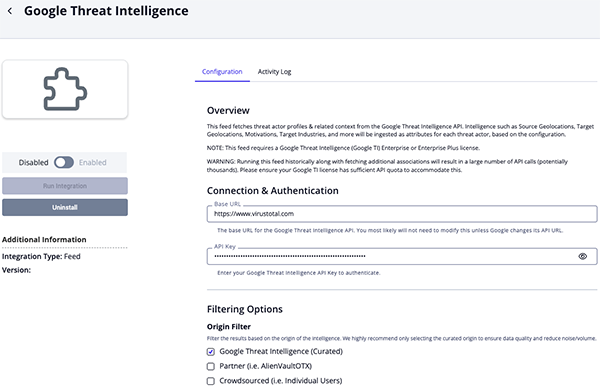Click the Connection & Authentication heading

tap(272, 191)
